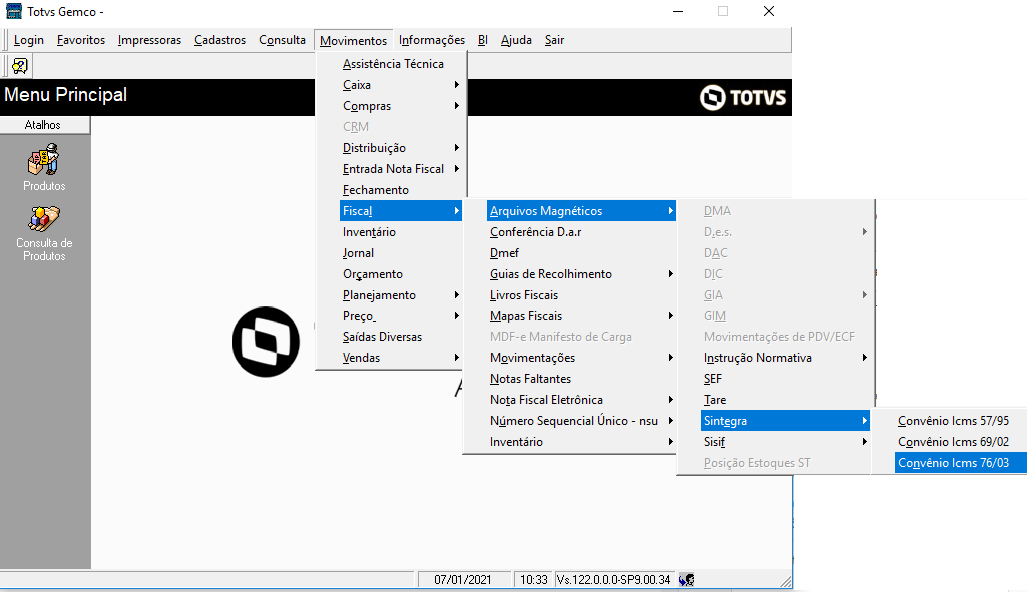Expand the Caixa submenu
This screenshot has height=592, width=1027.
pos(401,84)
